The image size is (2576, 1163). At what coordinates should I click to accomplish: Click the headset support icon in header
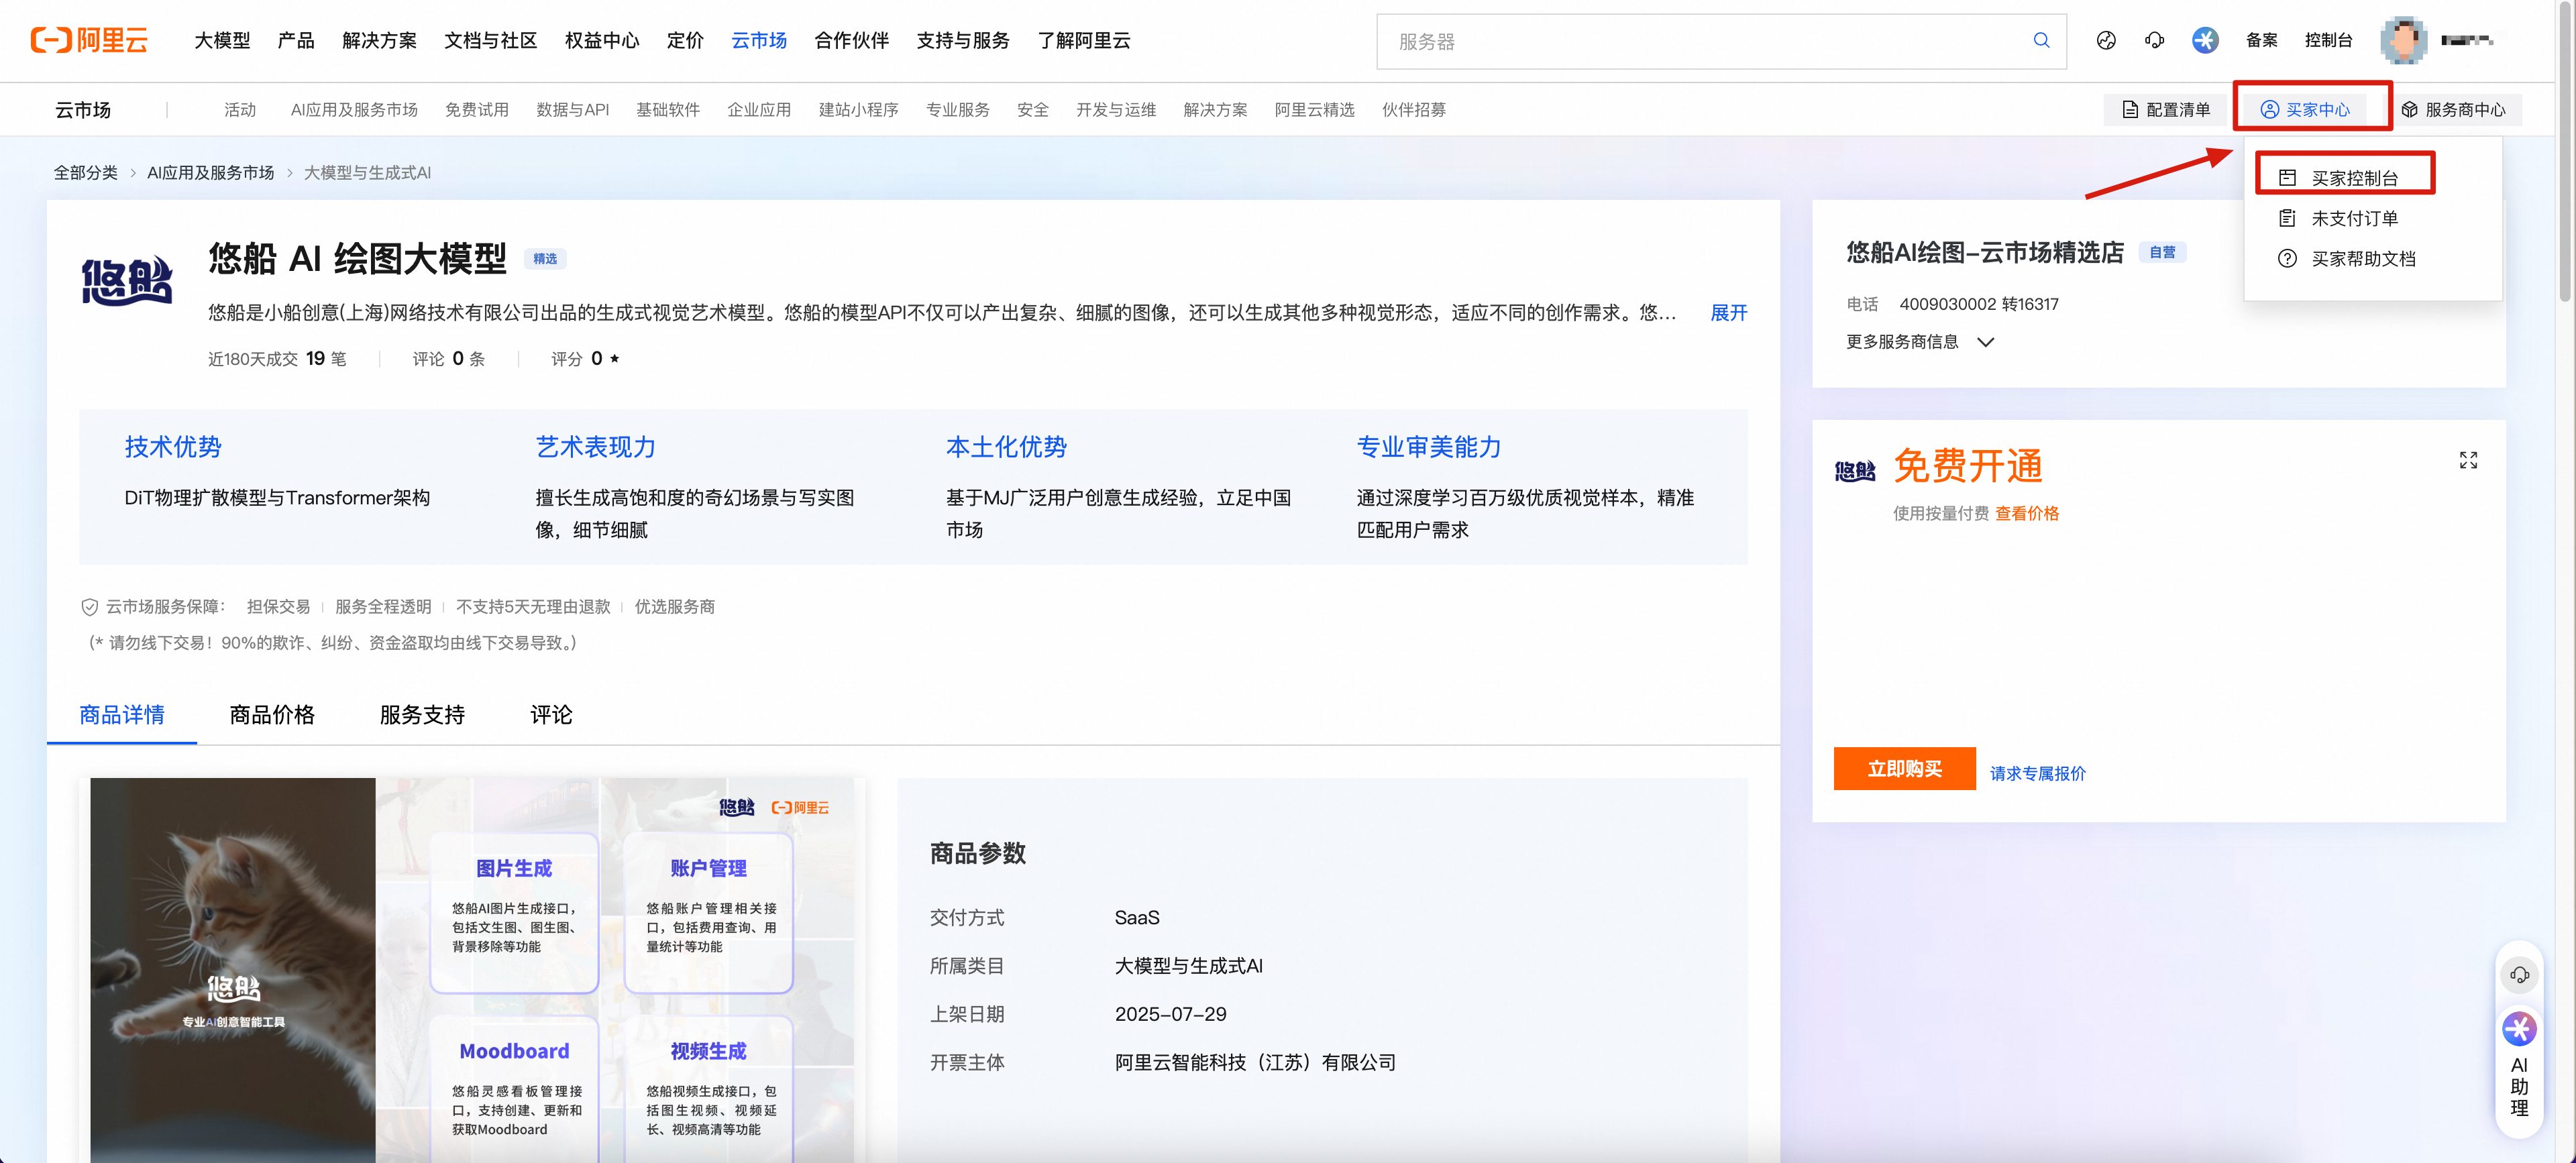click(x=2154, y=41)
